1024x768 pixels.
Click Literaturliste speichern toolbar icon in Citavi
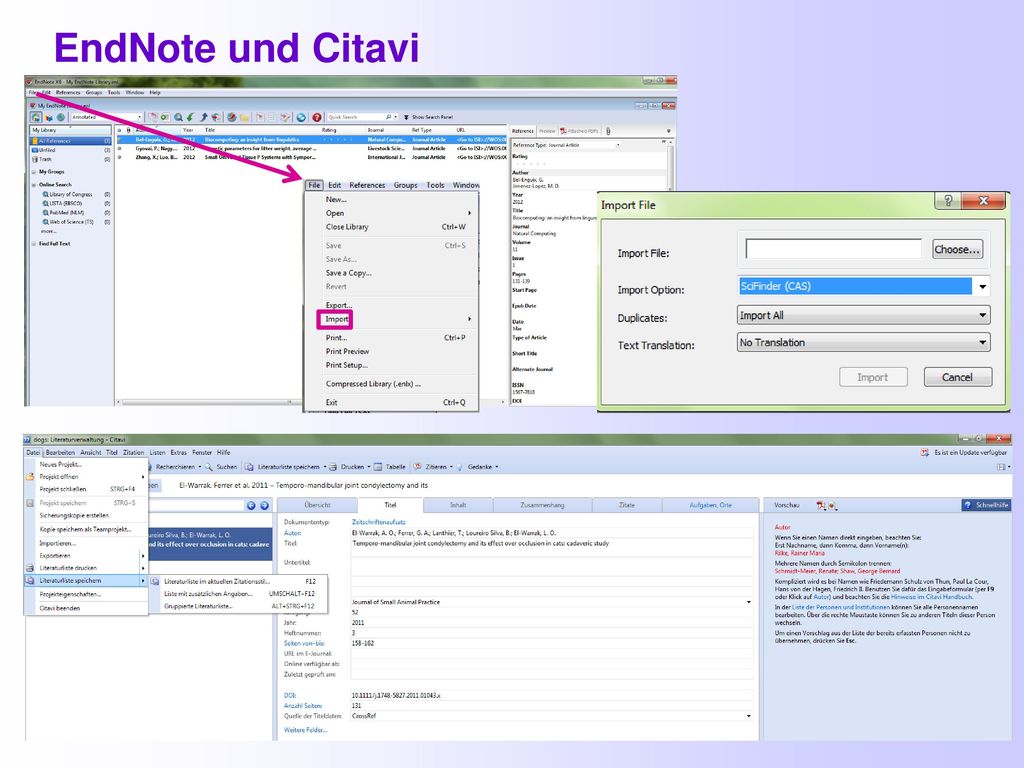(249, 467)
